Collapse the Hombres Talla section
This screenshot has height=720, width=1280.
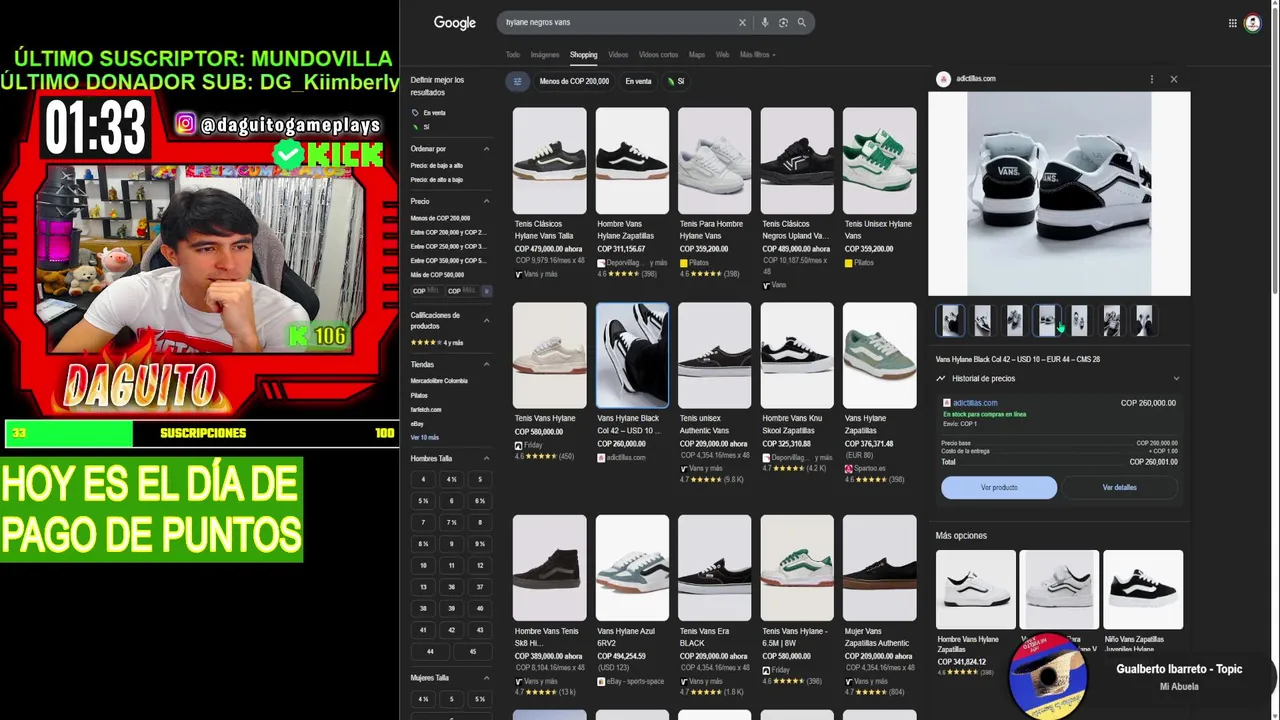pos(487,459)
